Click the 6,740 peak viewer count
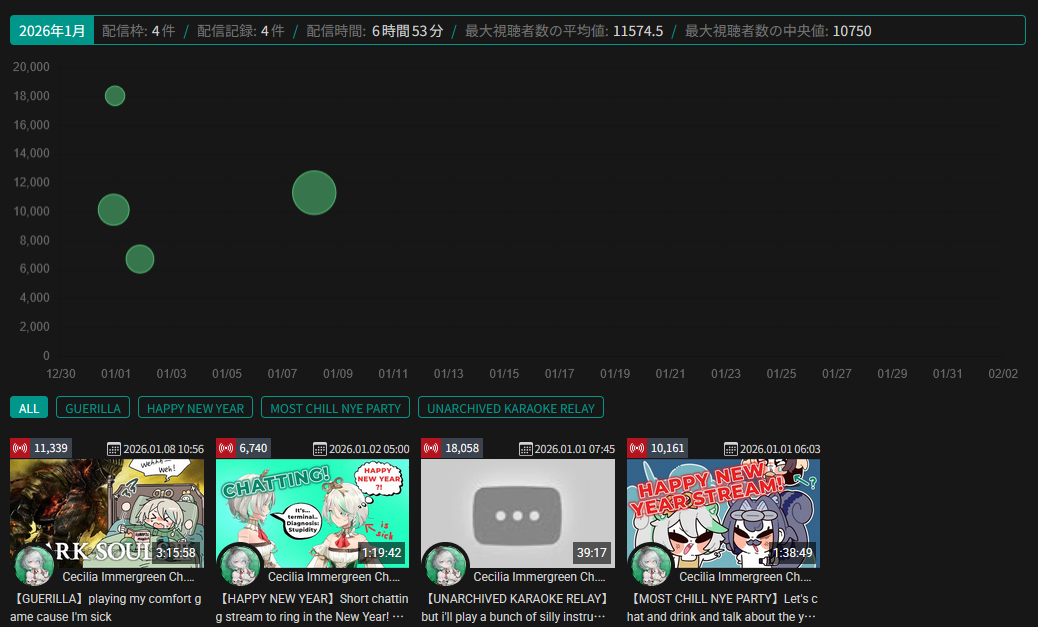Screen dimensions: 1038x627 [254, 448]
